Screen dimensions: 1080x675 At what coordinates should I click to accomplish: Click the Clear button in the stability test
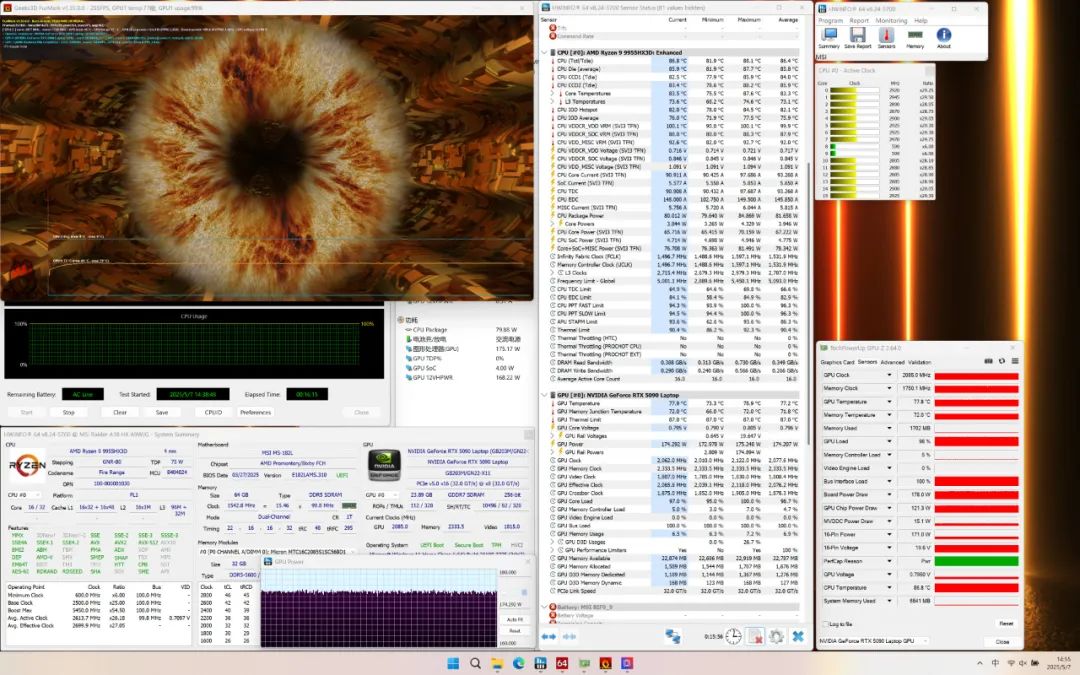pyautogui.click(x=120, y=413)
